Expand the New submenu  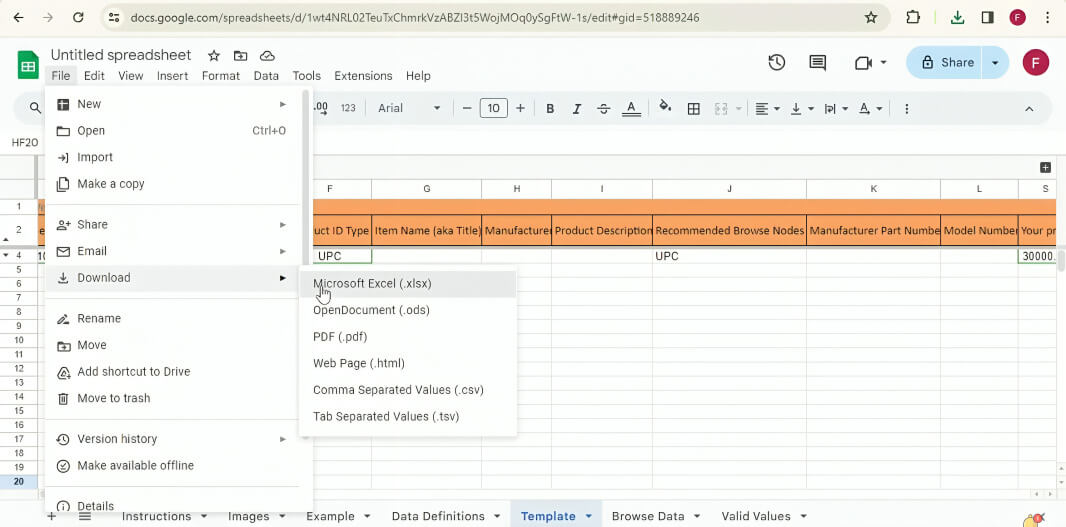click(173, 104)
